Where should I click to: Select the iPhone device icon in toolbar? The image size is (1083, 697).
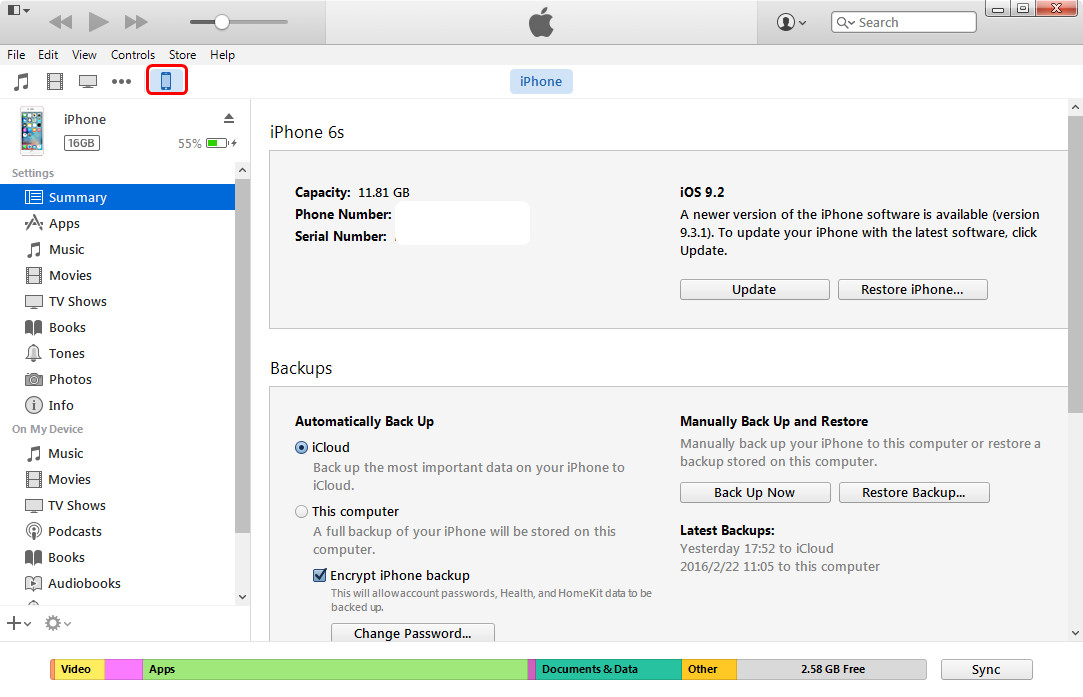click(x=166, y=80)
